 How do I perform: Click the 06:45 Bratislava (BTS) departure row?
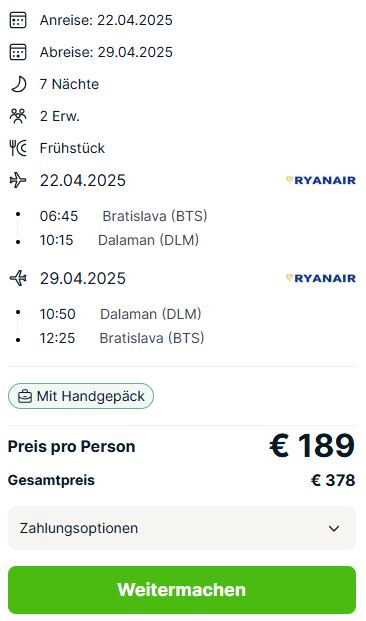tap(123, 216)
